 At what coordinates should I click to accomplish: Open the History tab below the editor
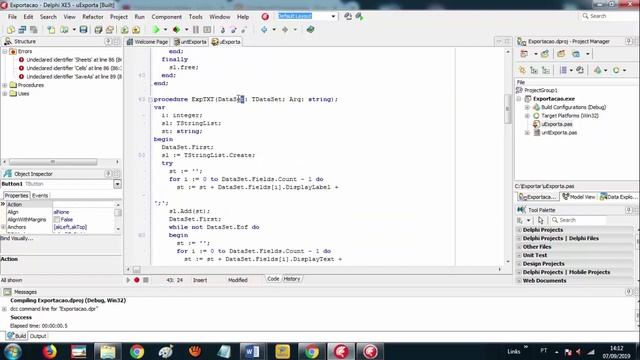[291, 279]
